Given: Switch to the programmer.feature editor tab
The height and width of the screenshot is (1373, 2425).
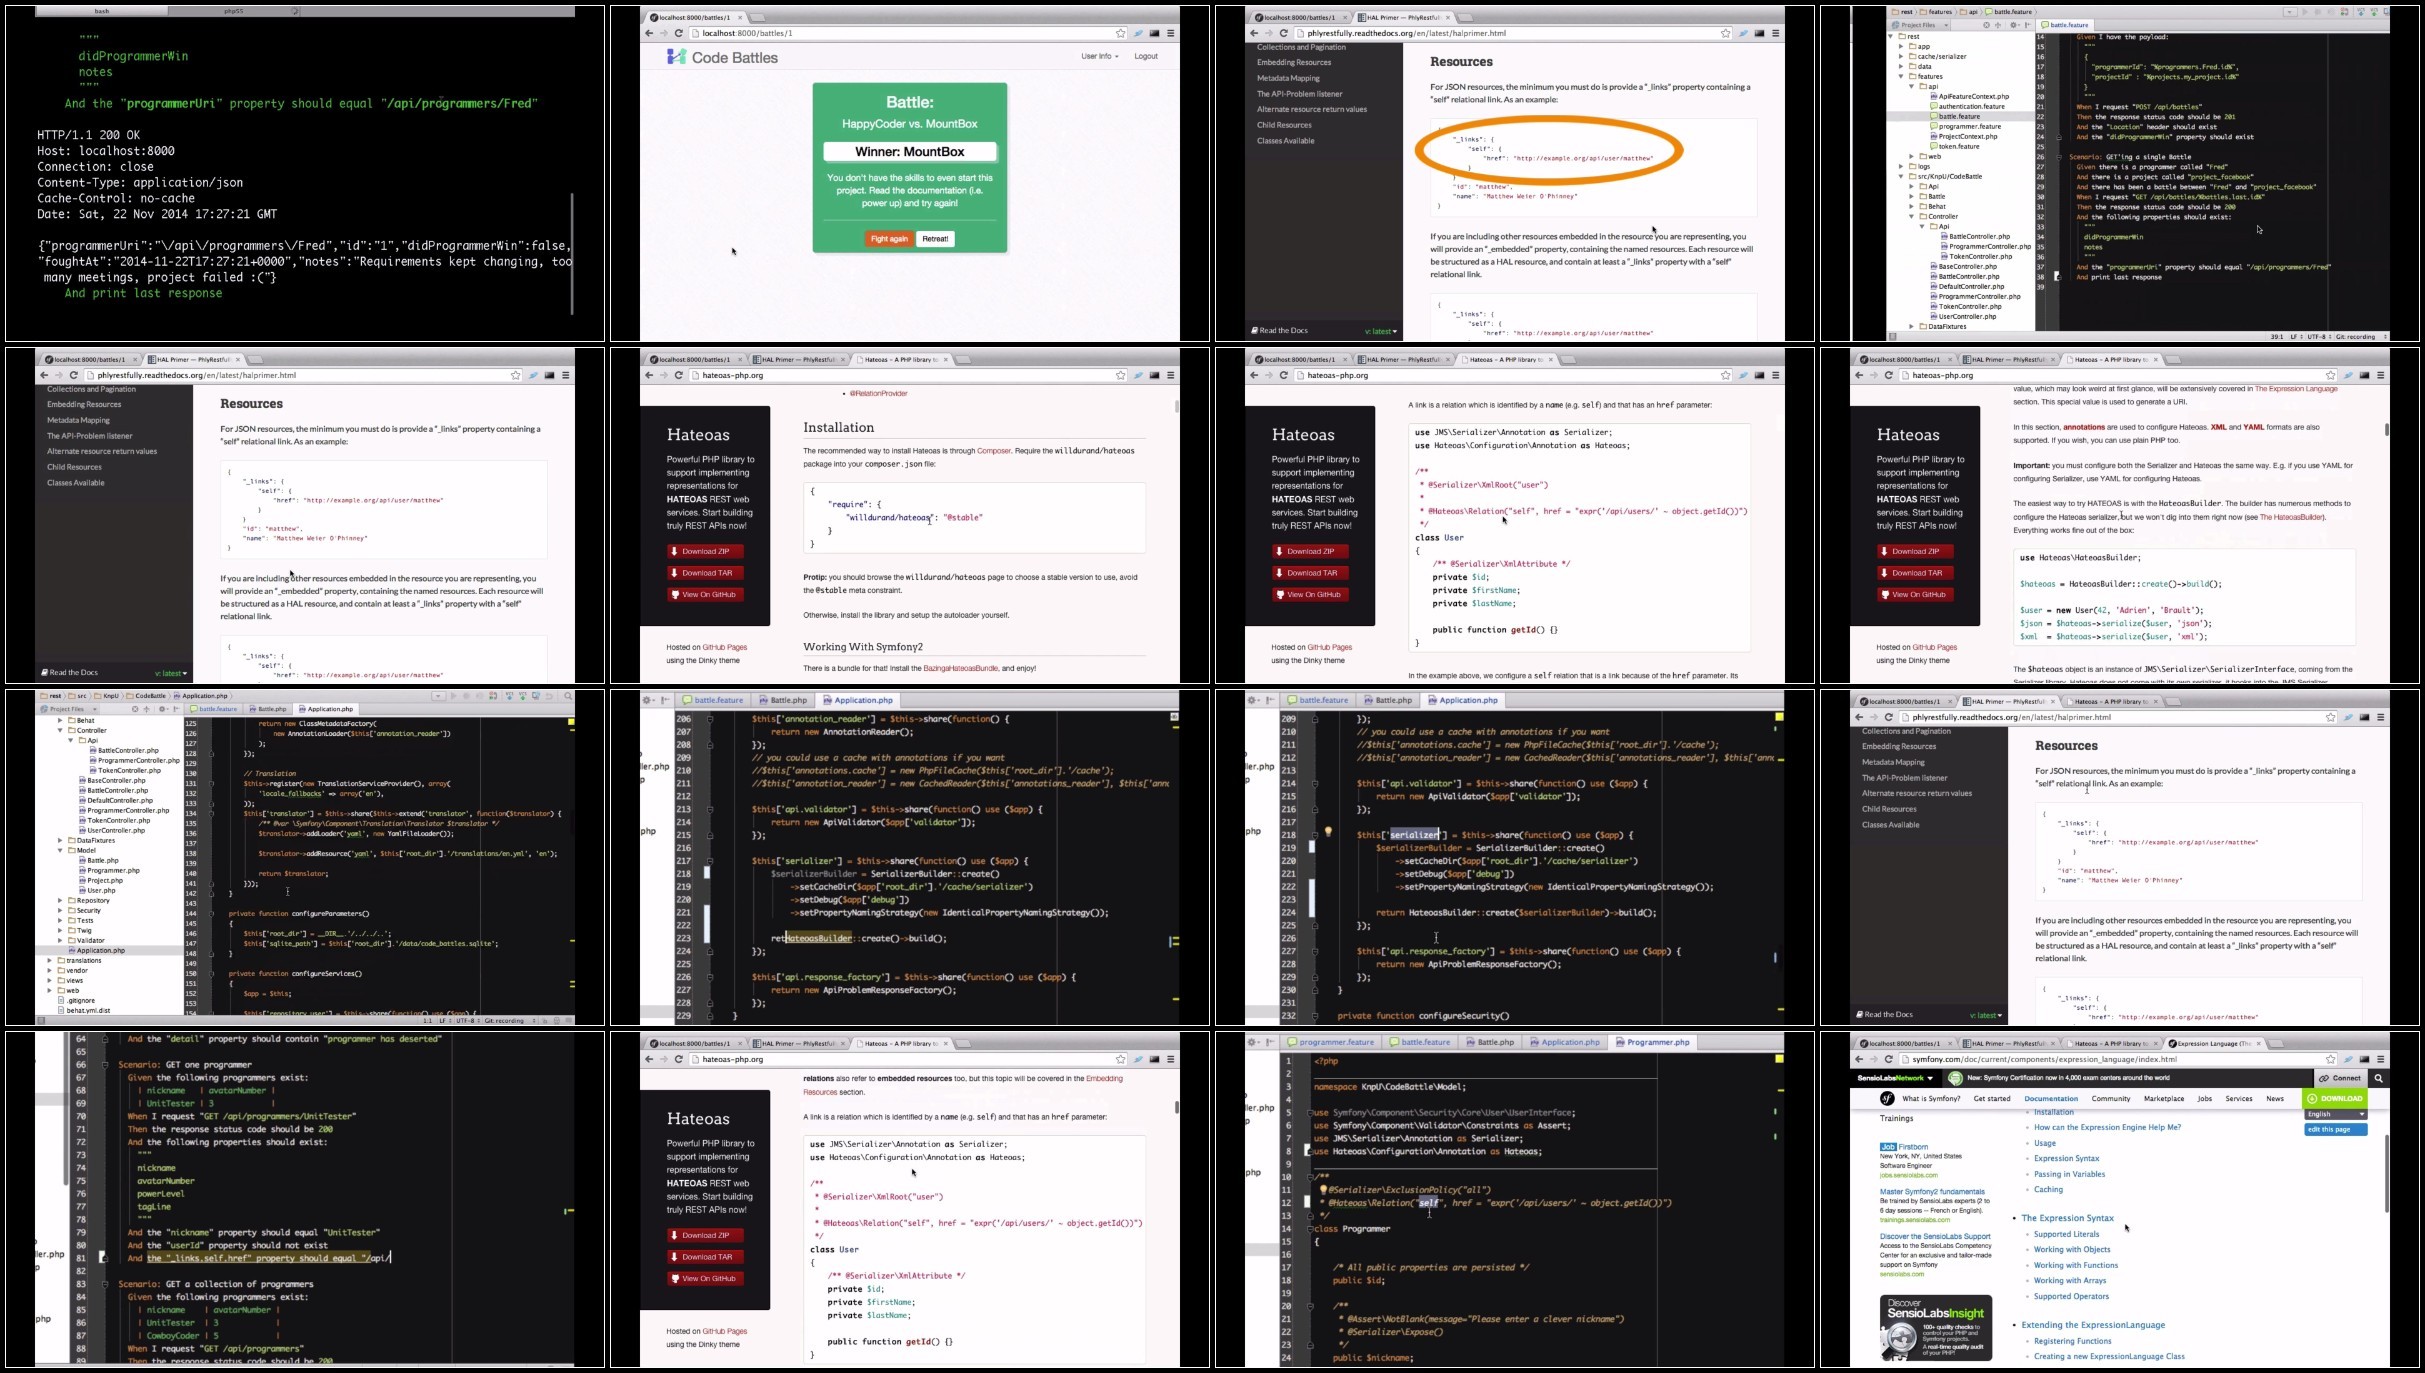Looking at the screenshot, I should tap(1331, 1042).
